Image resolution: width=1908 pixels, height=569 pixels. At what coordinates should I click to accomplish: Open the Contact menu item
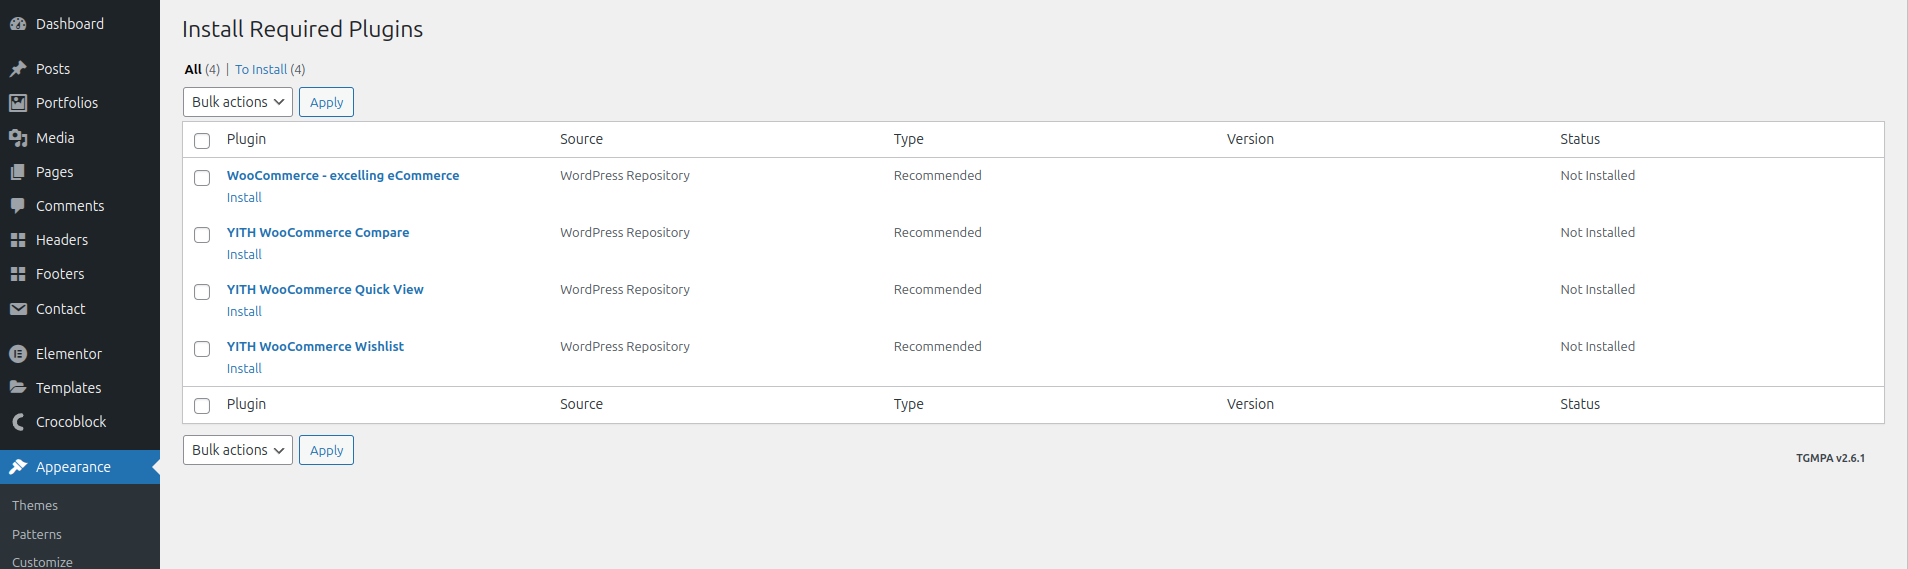point(80,309)
